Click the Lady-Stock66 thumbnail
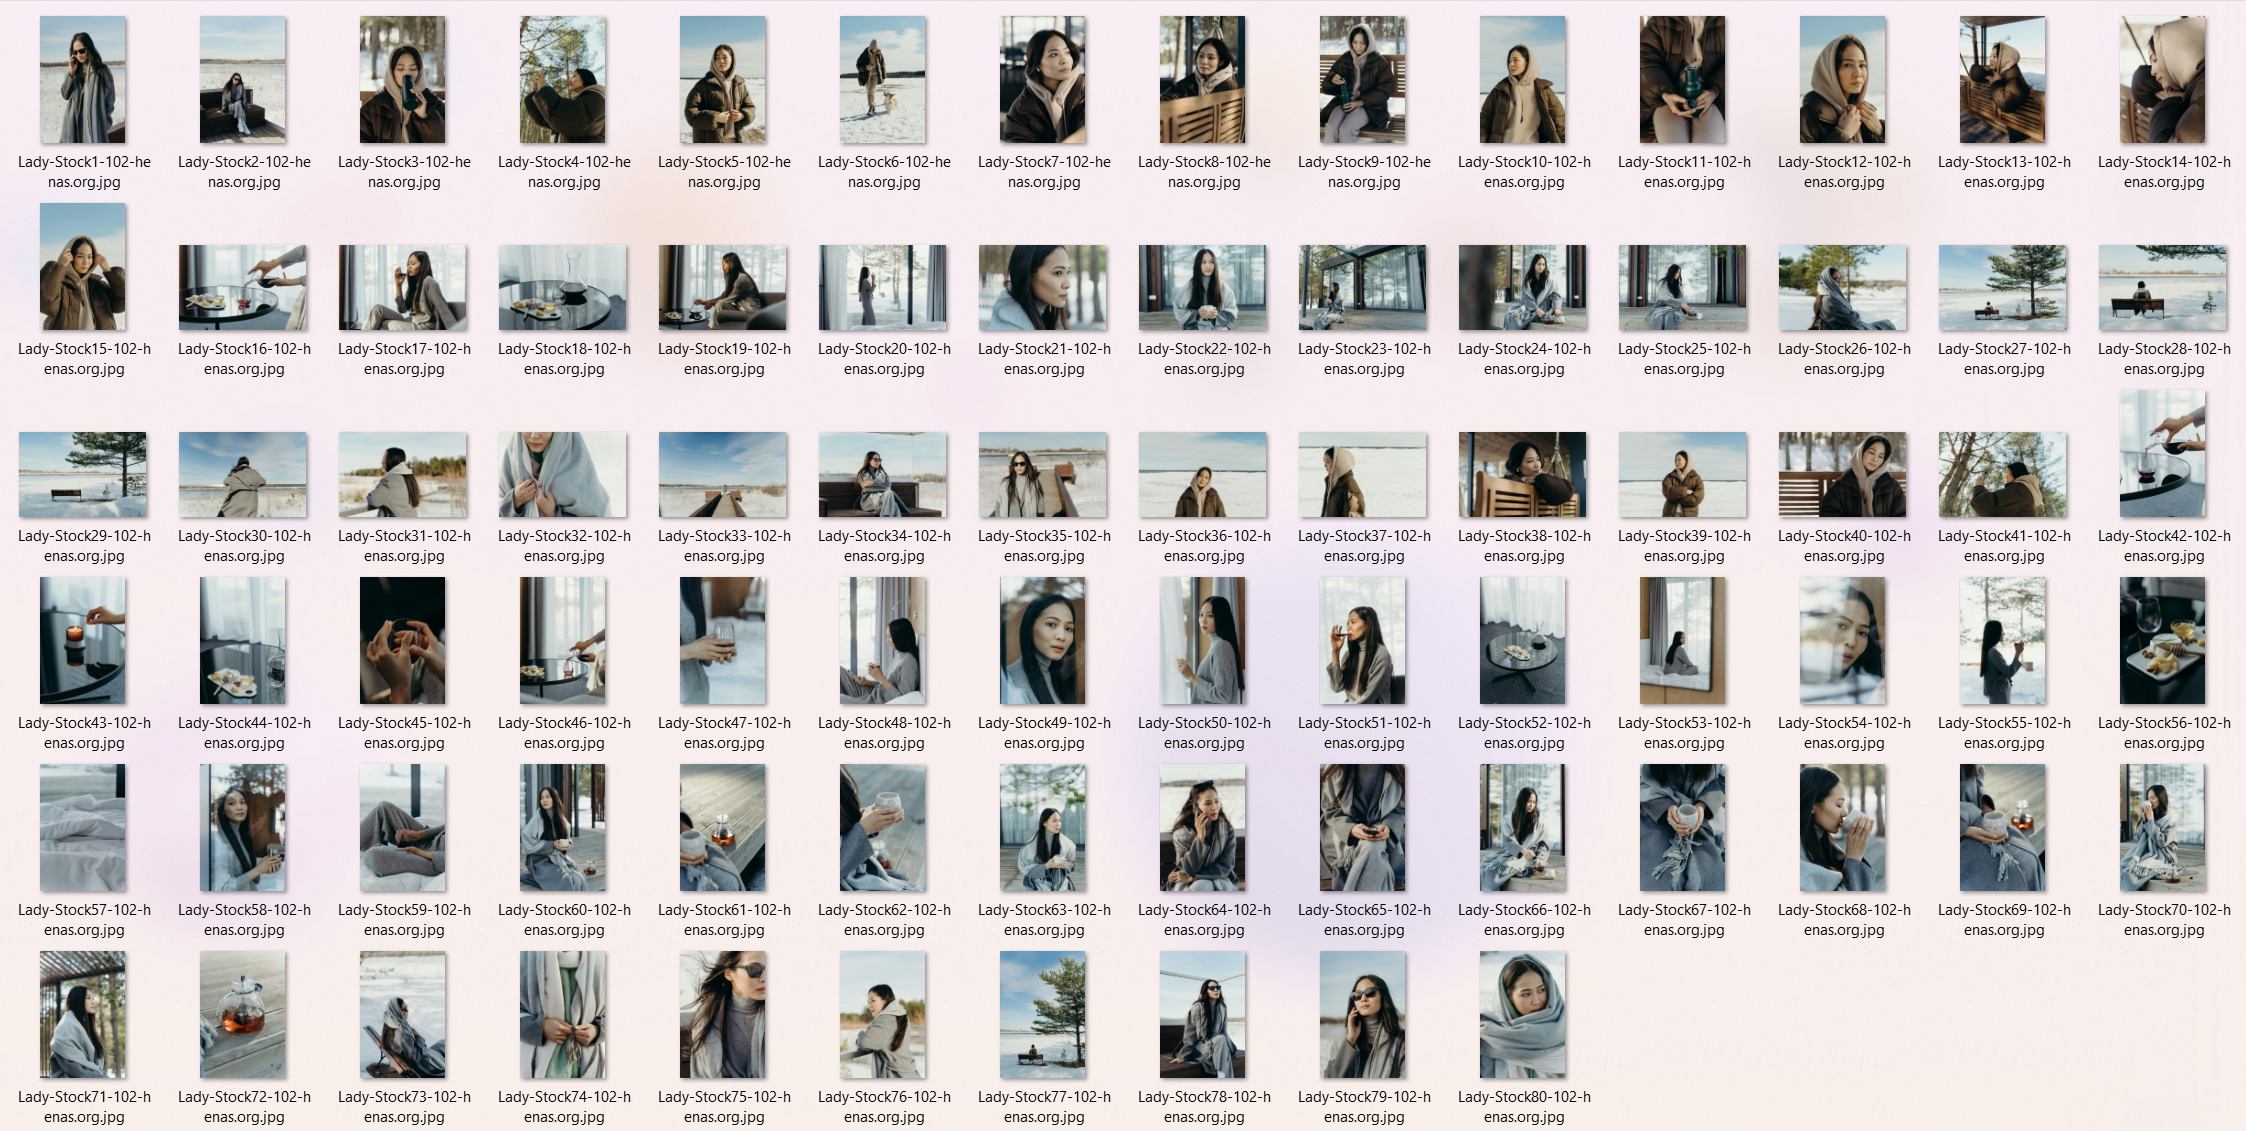Image resolution: width=2246 pixels, height=1131 pixels. (1523, 827)
